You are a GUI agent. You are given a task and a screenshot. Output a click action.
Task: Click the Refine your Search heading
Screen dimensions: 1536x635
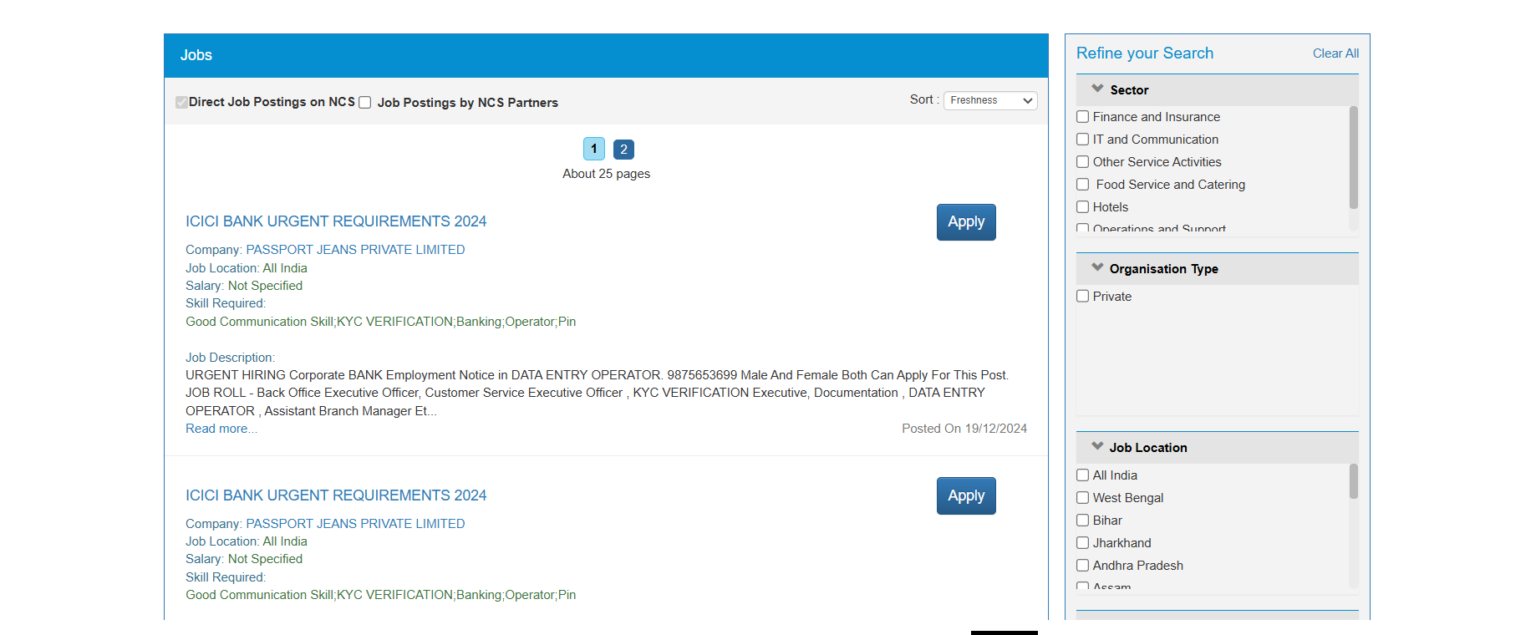tap(1145, 53)
